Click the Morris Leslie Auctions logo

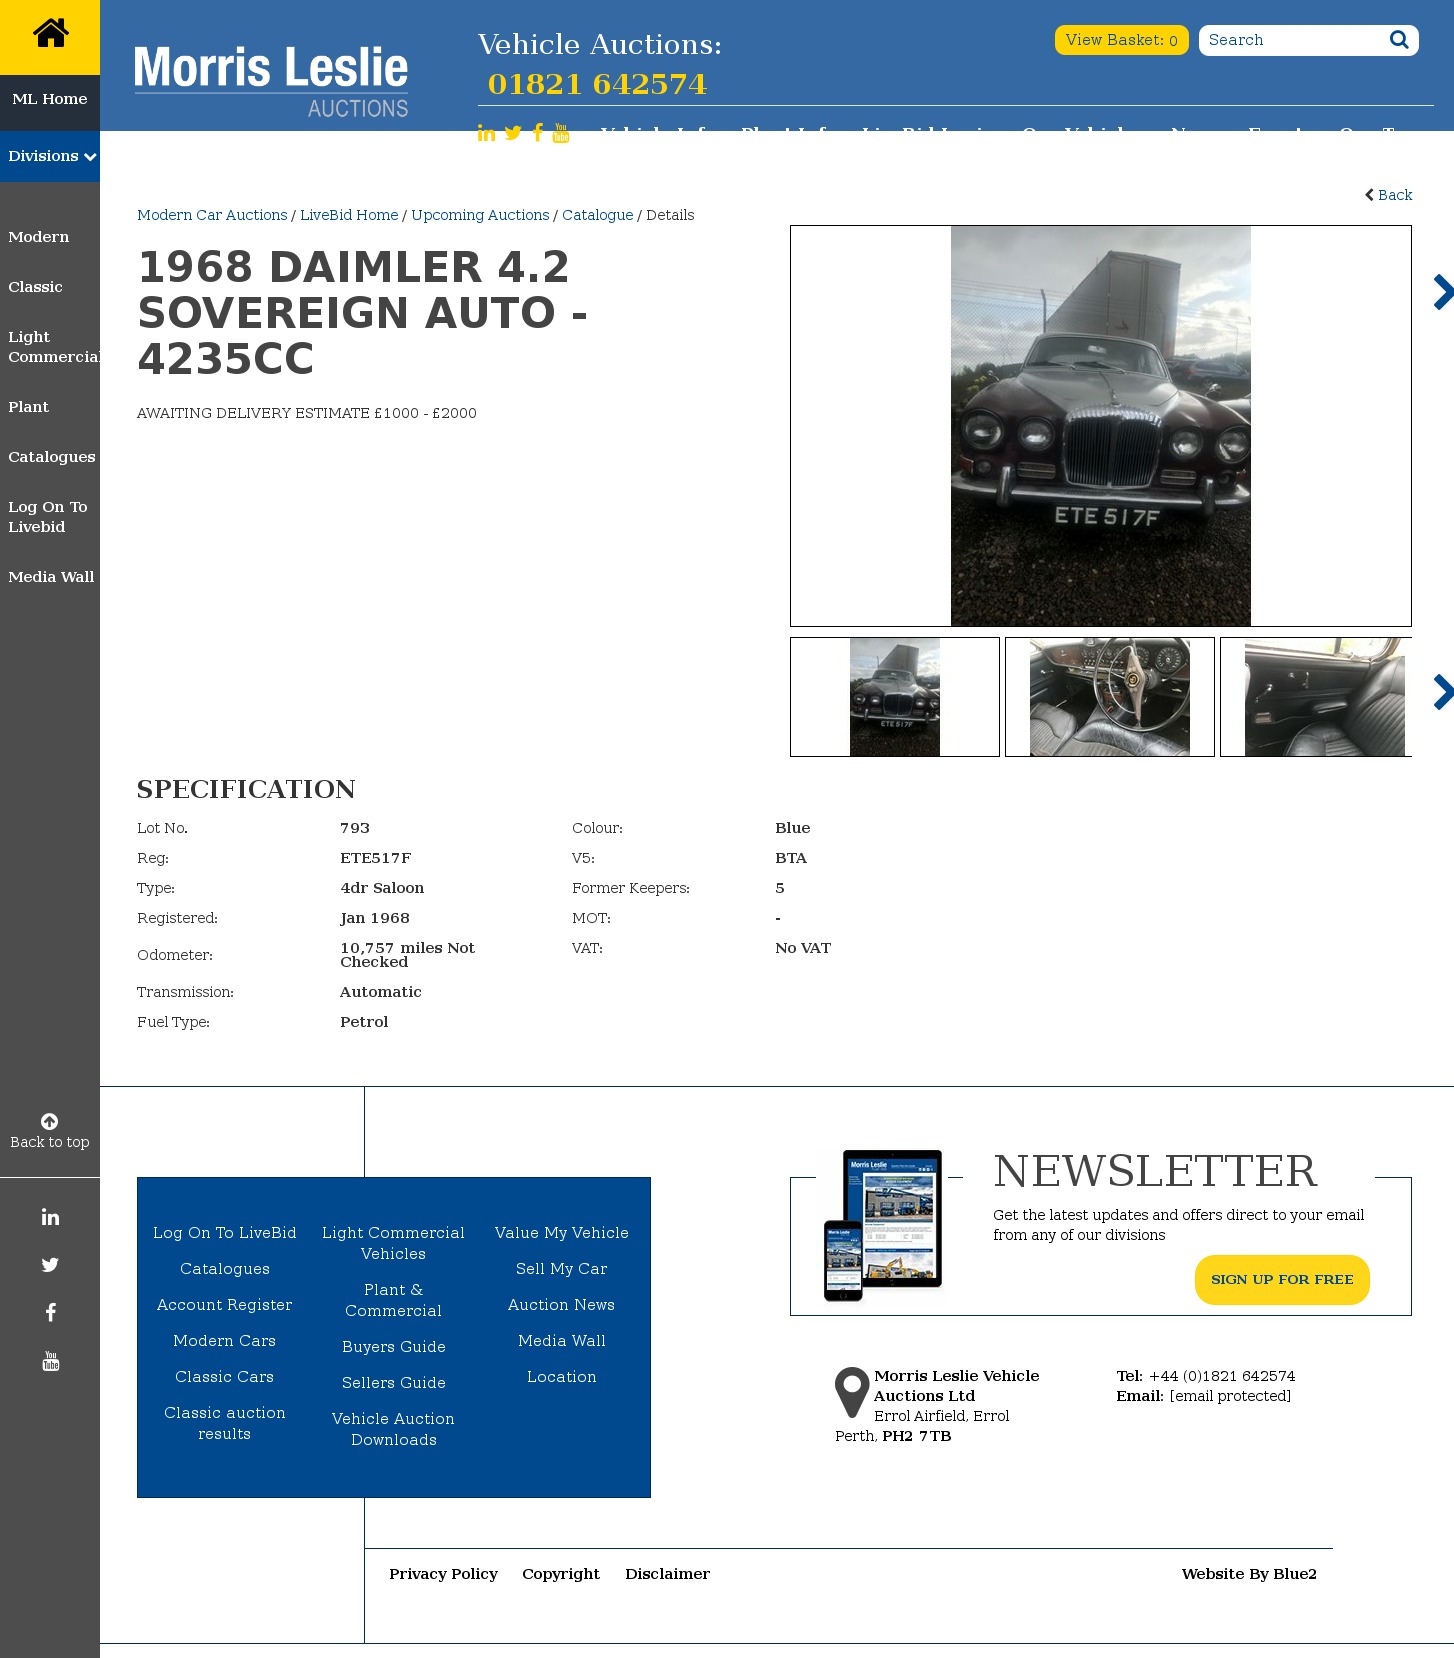[x=271, y=81]
